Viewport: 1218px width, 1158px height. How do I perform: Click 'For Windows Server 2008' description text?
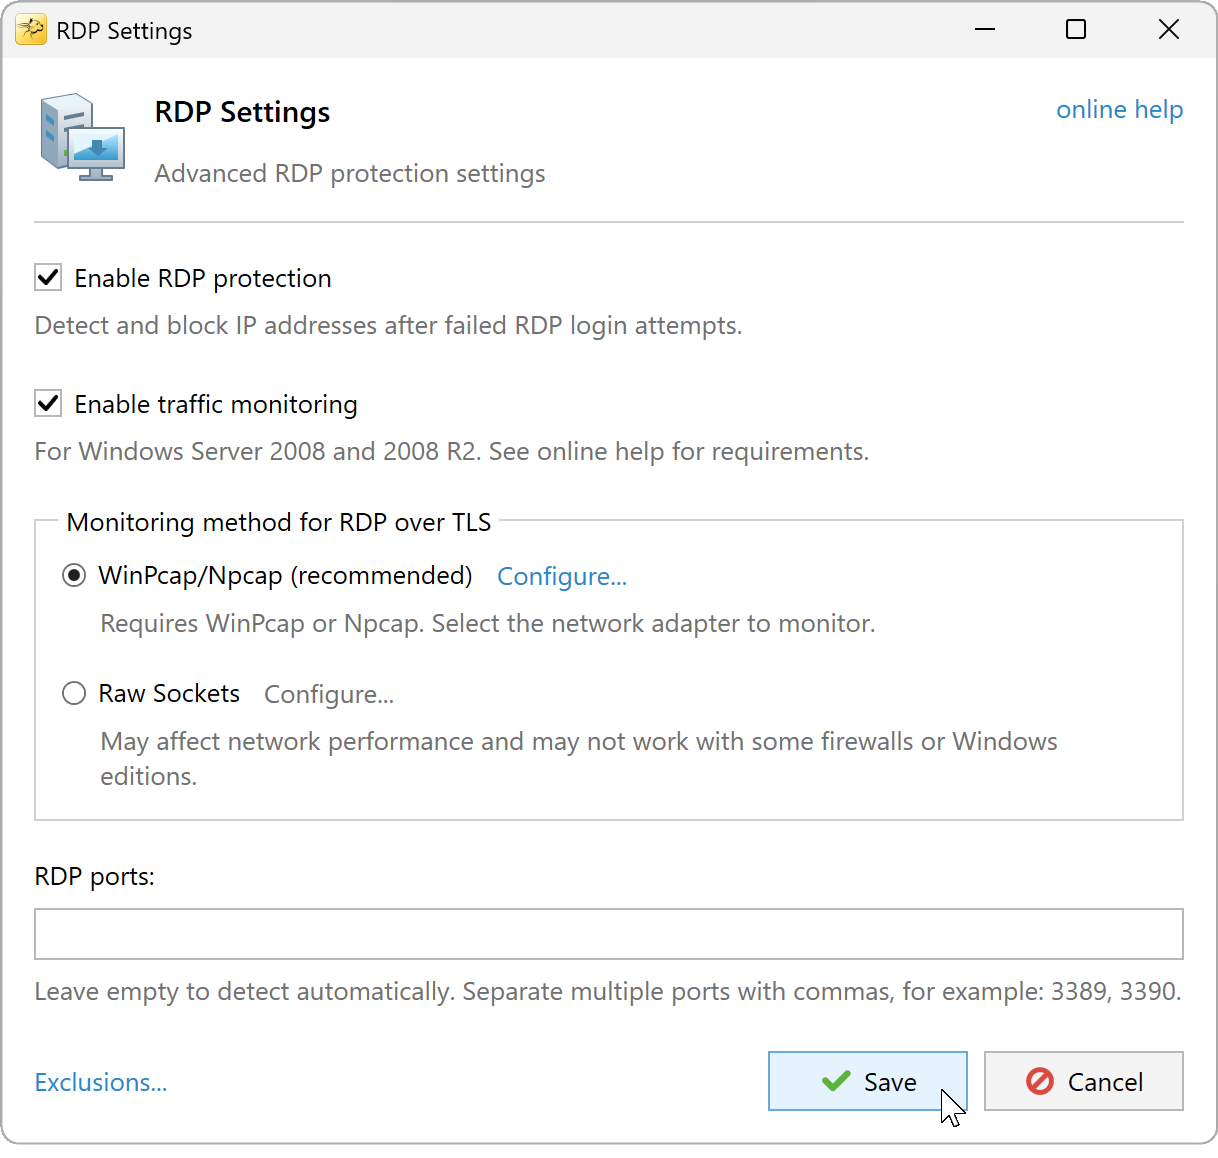coord(452,452)
